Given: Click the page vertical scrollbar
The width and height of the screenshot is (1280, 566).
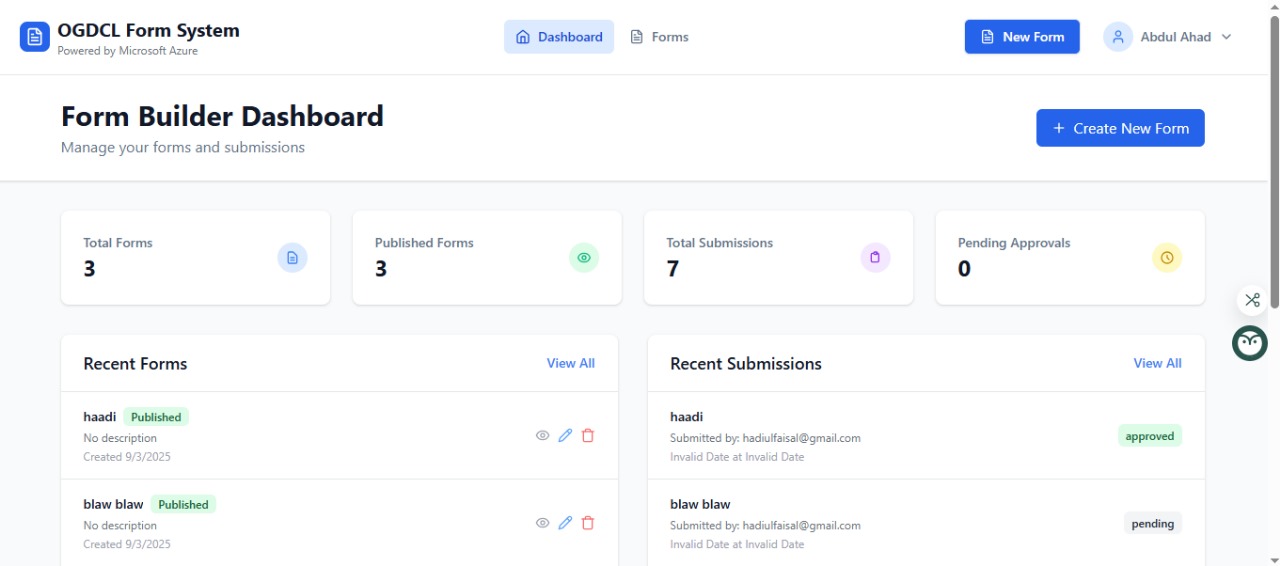Looking at the screenshot, I should click(x=1274, y=160).
